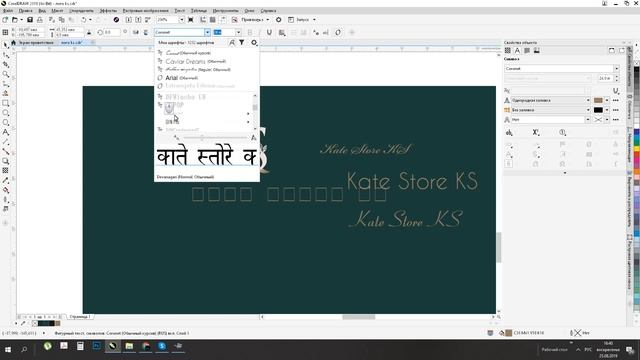Click the Underline U button in property bar
This screenshot has width=640, height=360.
pos(269,32)
